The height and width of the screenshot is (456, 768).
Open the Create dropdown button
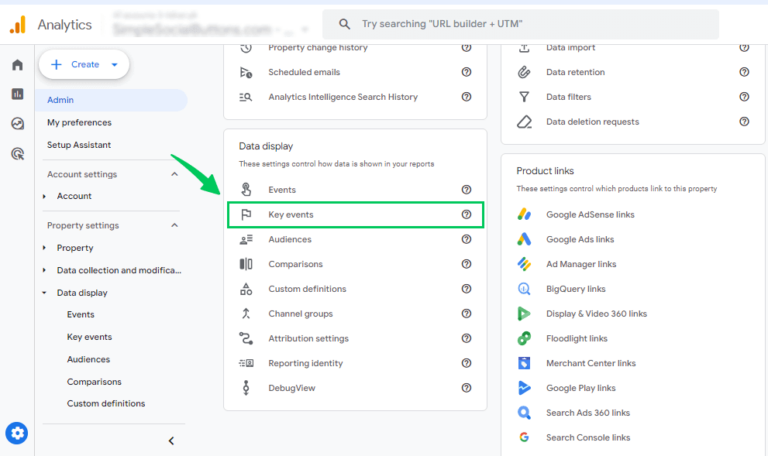point(84,65)
